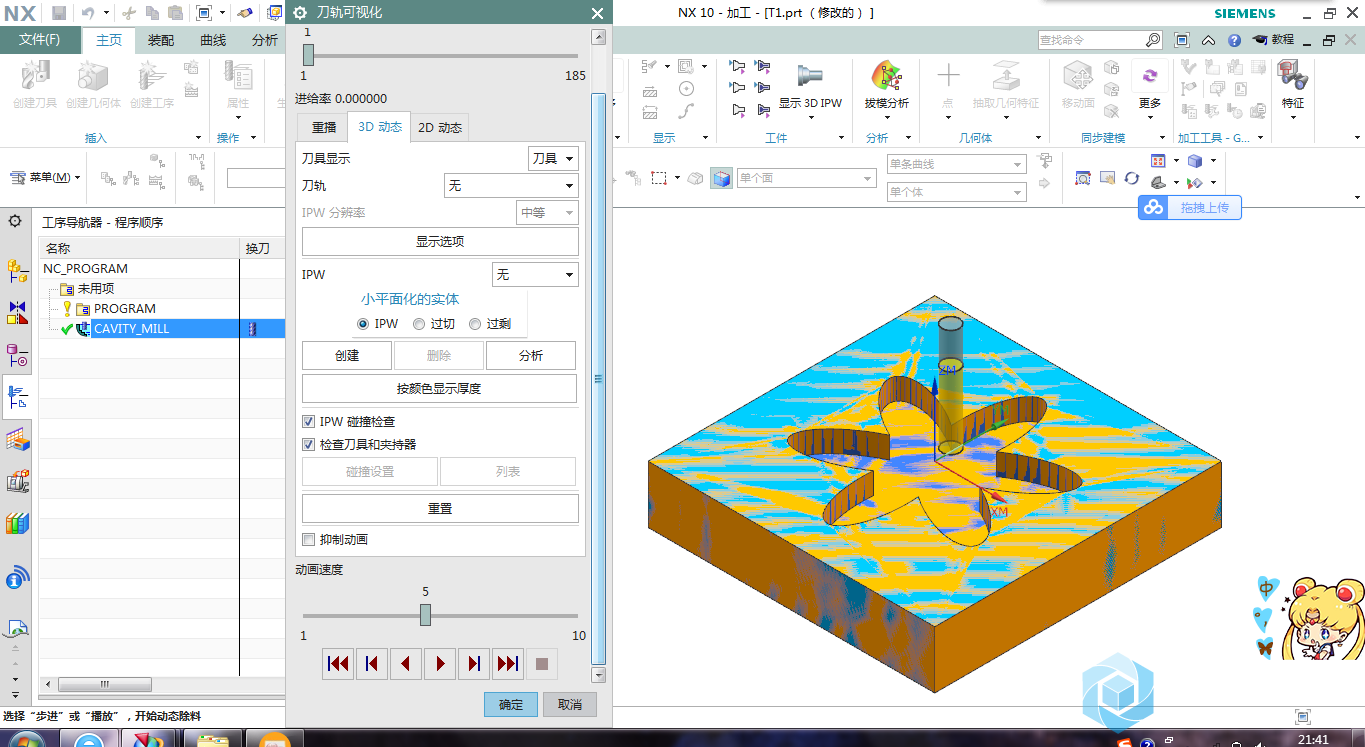This screenshot has width=1365, height=747.
Task: Click the rewind to start playback button
Action: pyautogui.click(x=338, y=663)
